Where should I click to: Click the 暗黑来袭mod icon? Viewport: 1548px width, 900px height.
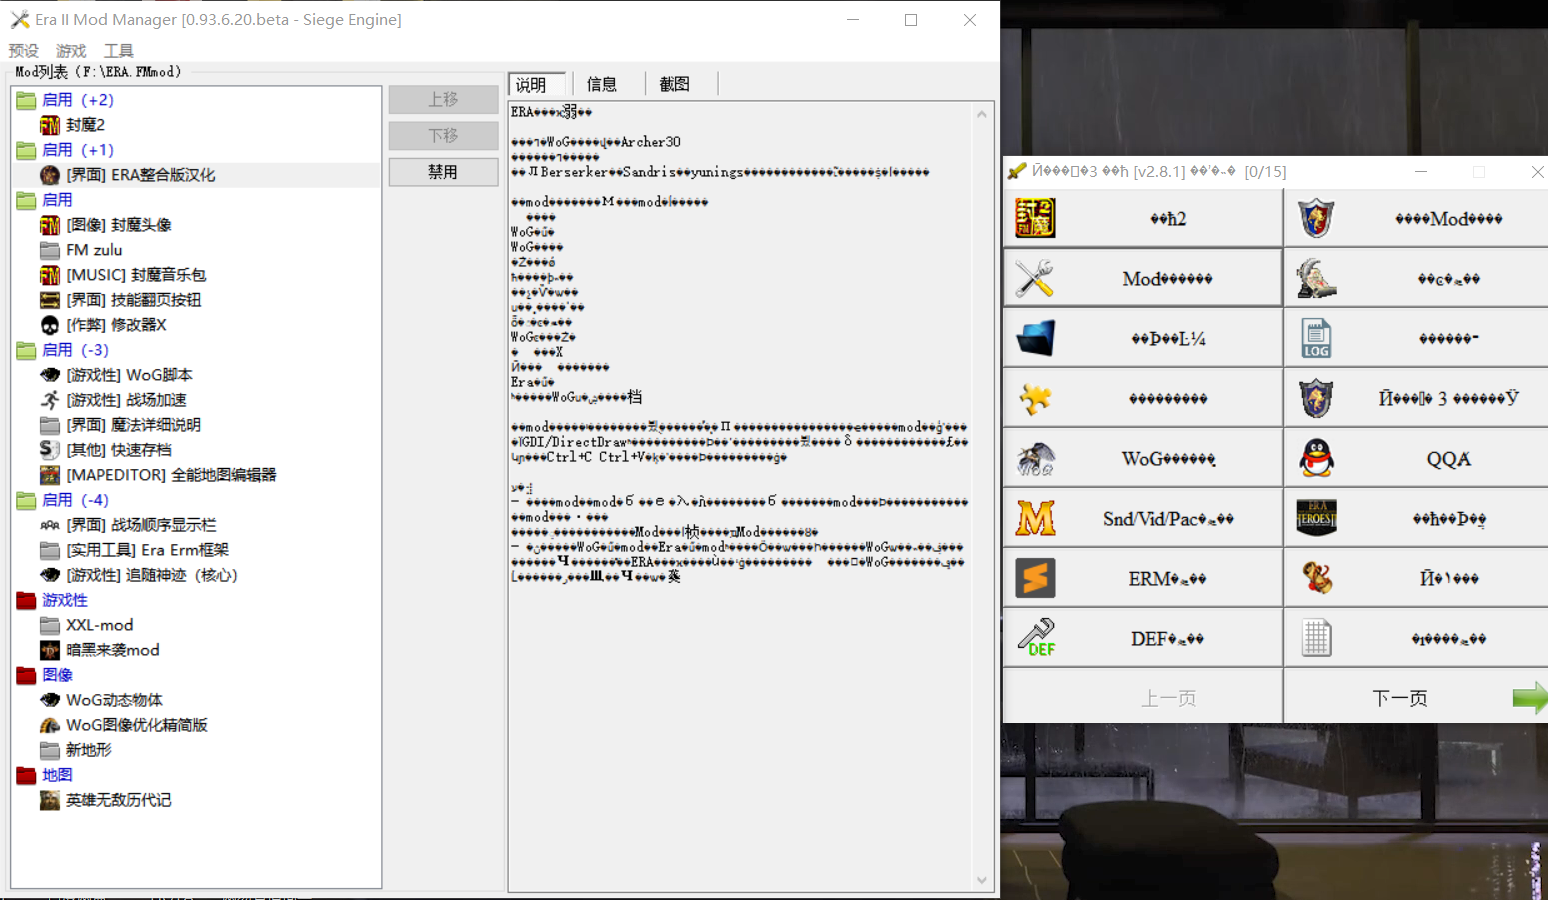(50, 650)
